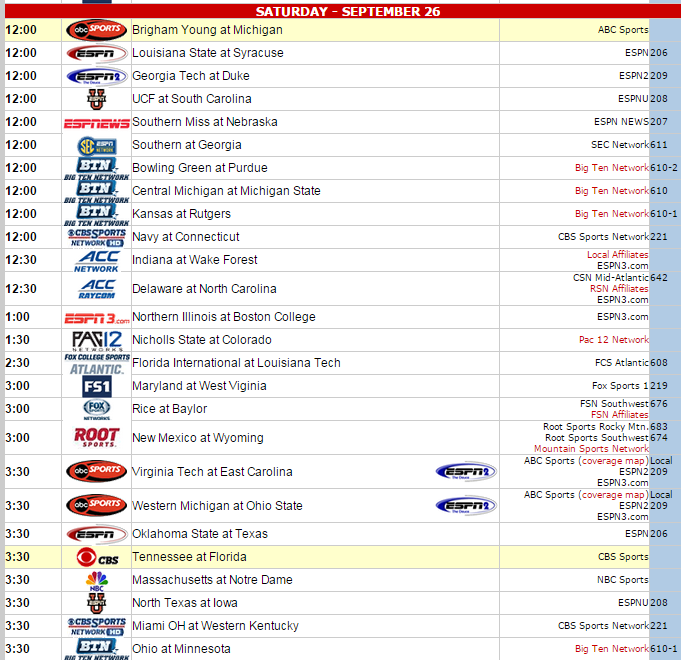Viewport: 681px width, 660px height.
Task: Click the Fox College Sports Atlantic logo
Action: pyautogui.click(x=96, y=363)
